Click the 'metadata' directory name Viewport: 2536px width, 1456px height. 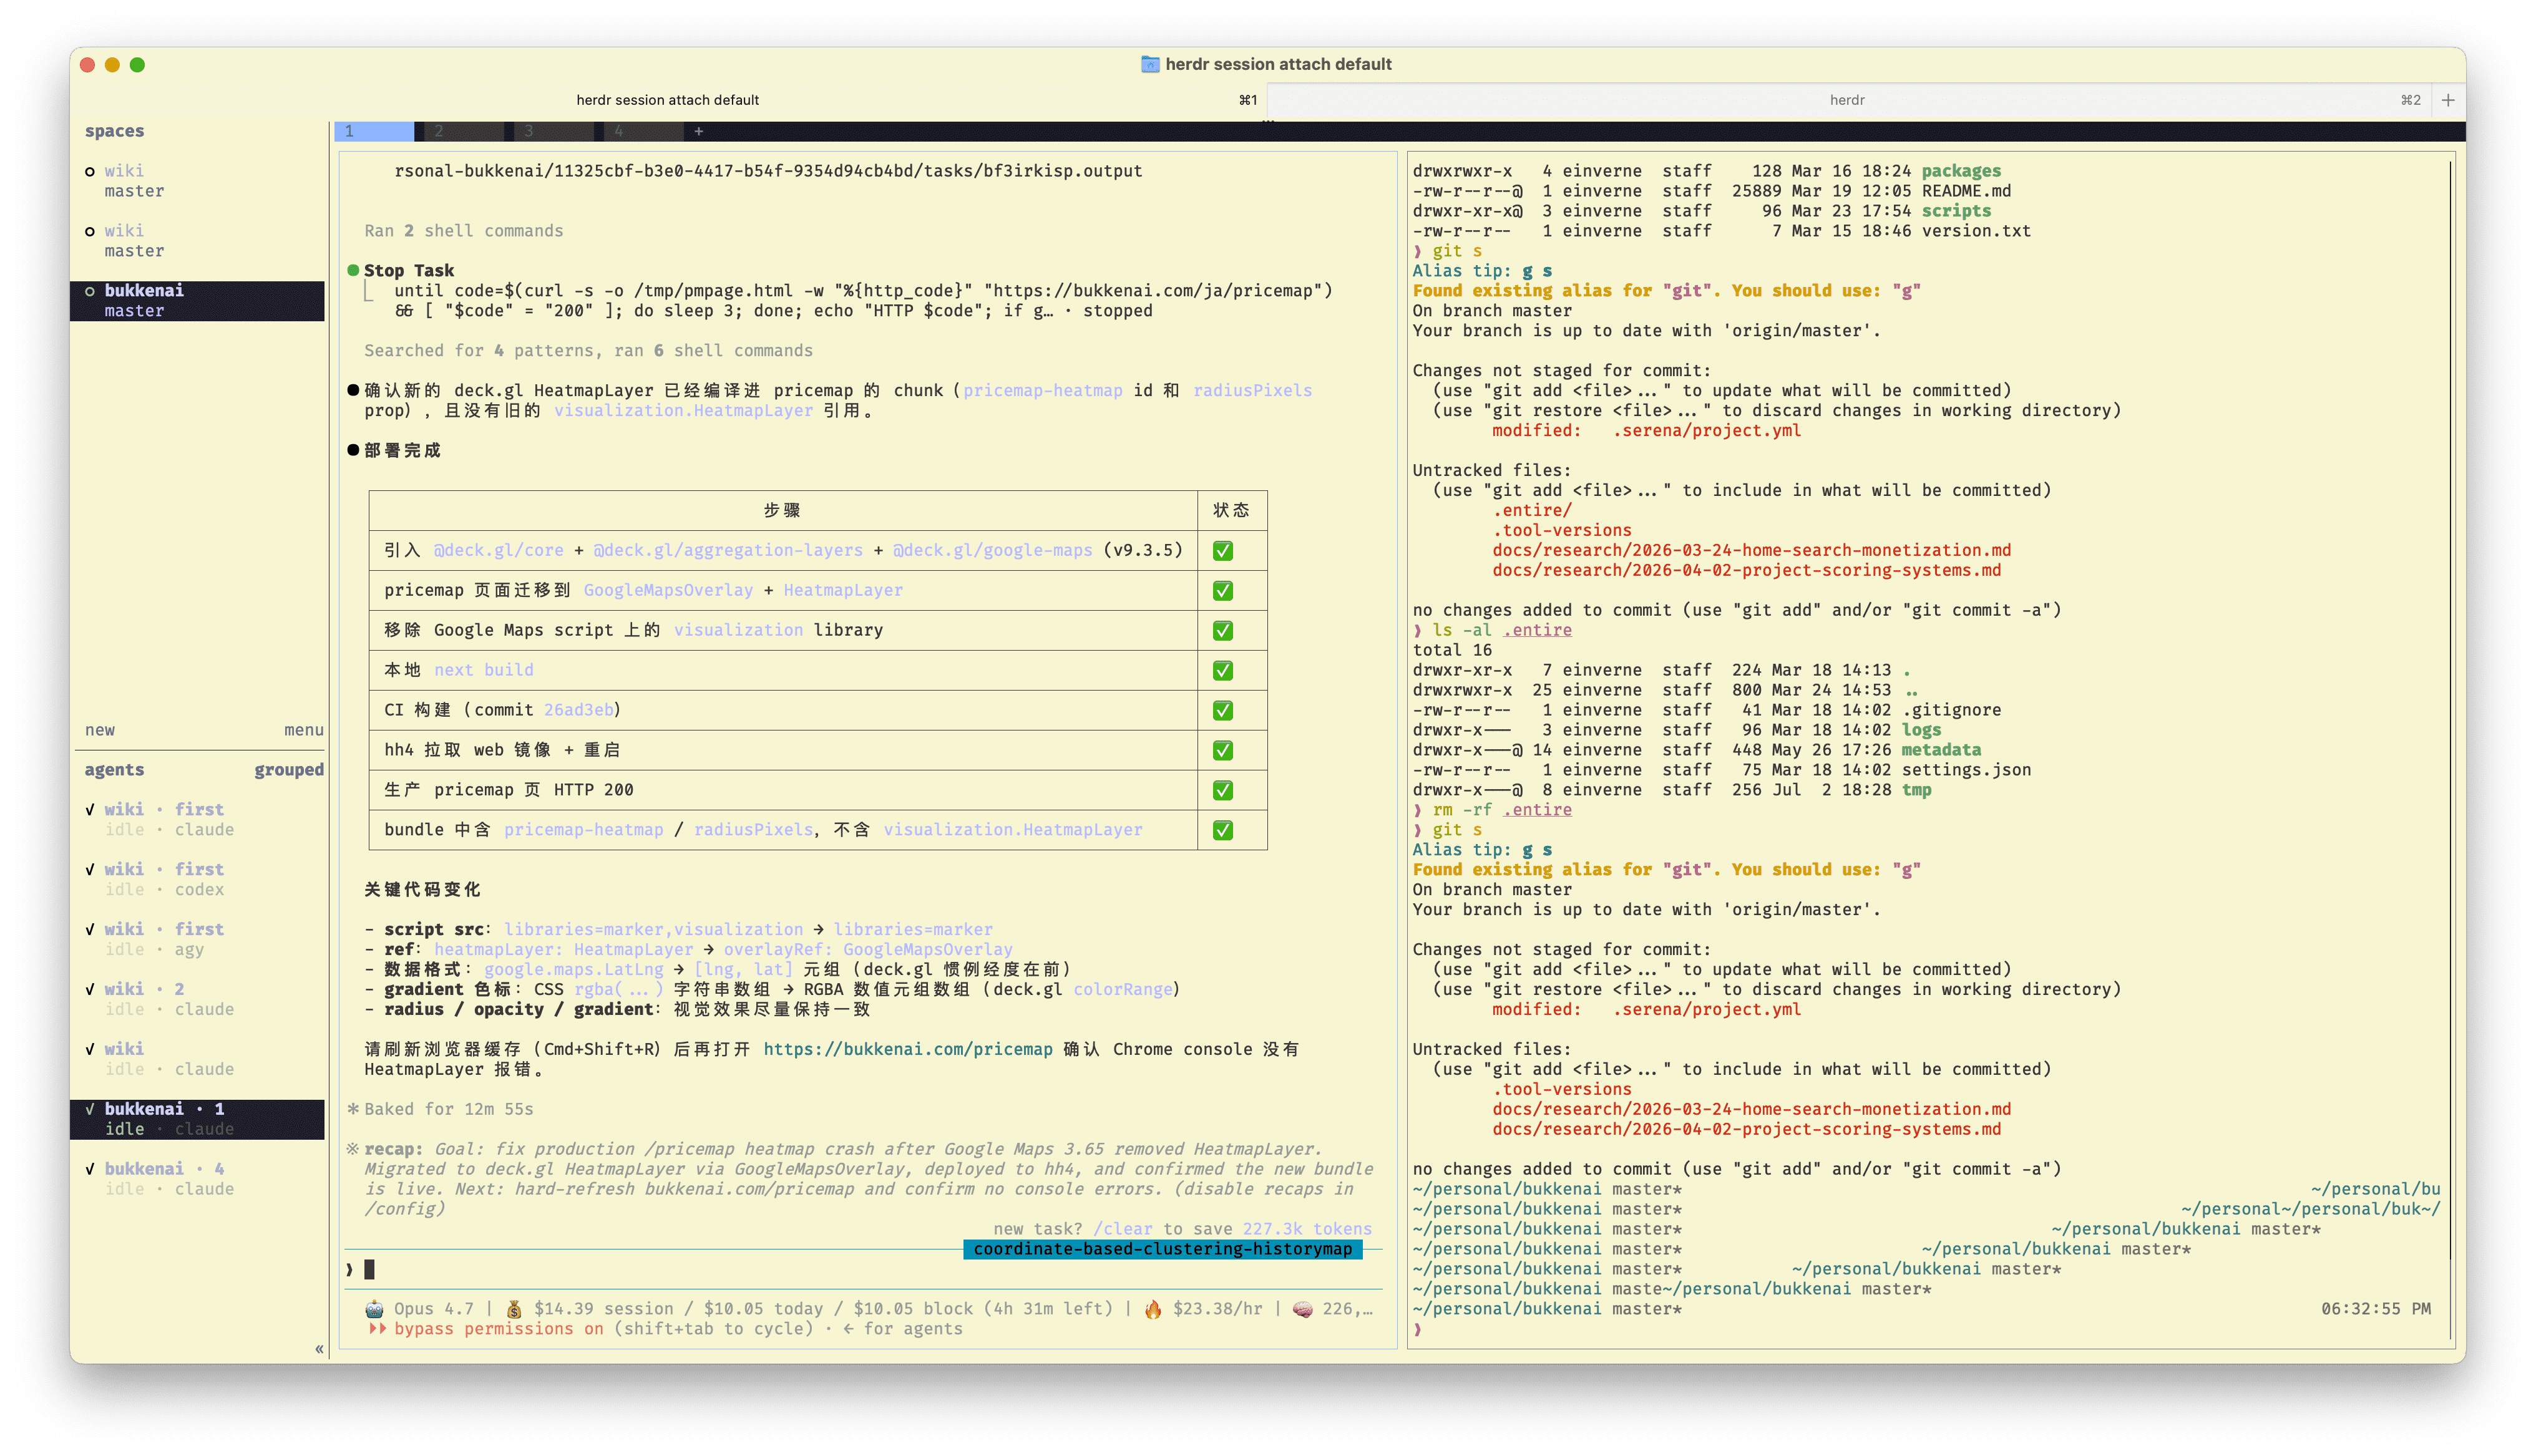click(x=1941, y=750)
